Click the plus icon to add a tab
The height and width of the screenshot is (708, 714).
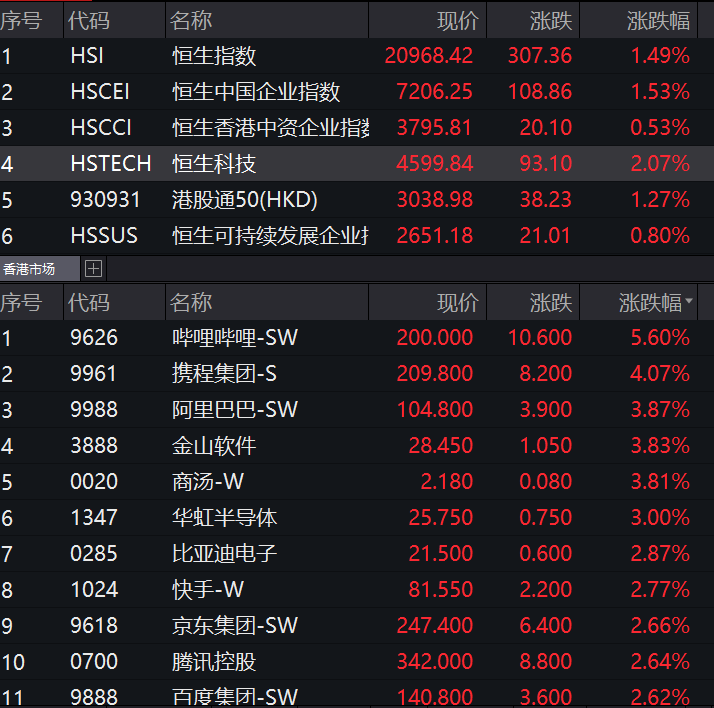[94, 268]
